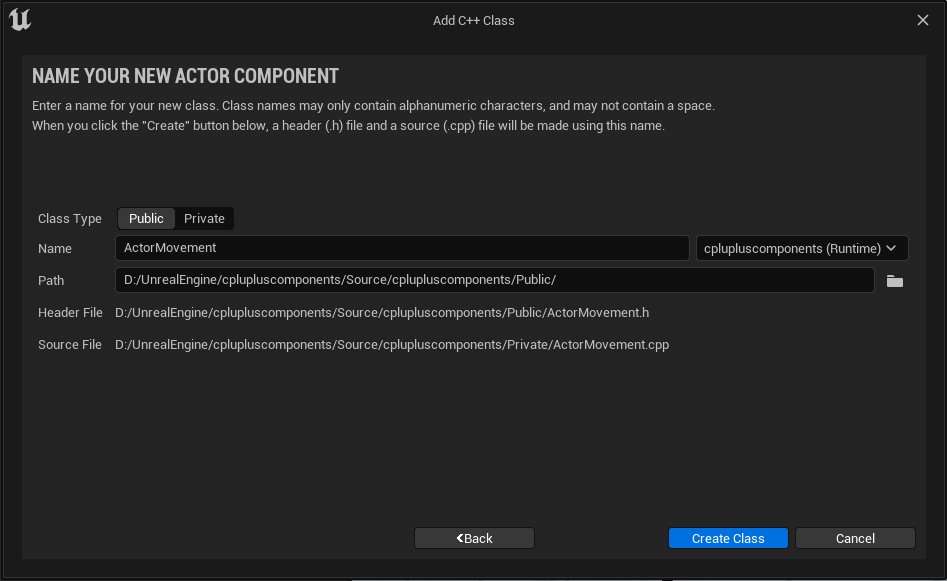Screen dimensions: 947x581
Task: Click the Unreal Engine logo icon
Action: coord(20,20)
